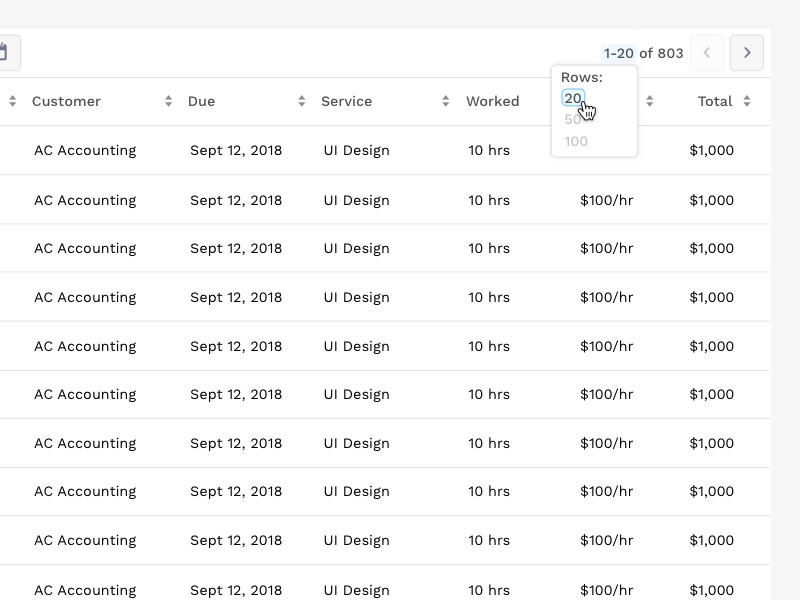Sort table by the Service column arrows
Viewport: 800px width, 600px height.
(x=446, y=101)
